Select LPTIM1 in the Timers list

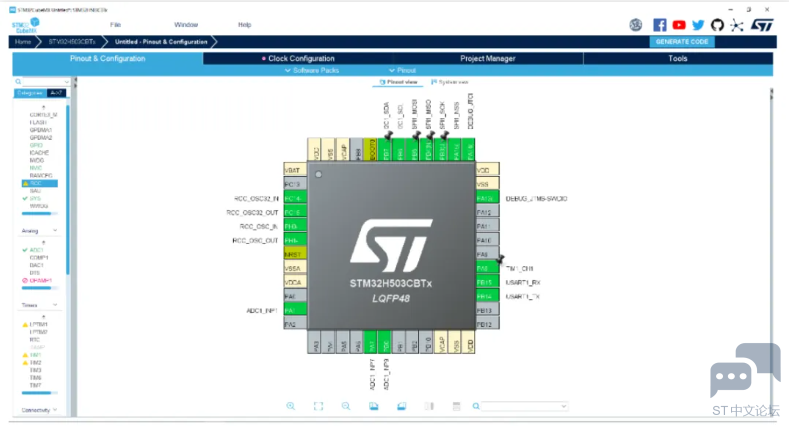pyautogui.click(x=38, y=324)
